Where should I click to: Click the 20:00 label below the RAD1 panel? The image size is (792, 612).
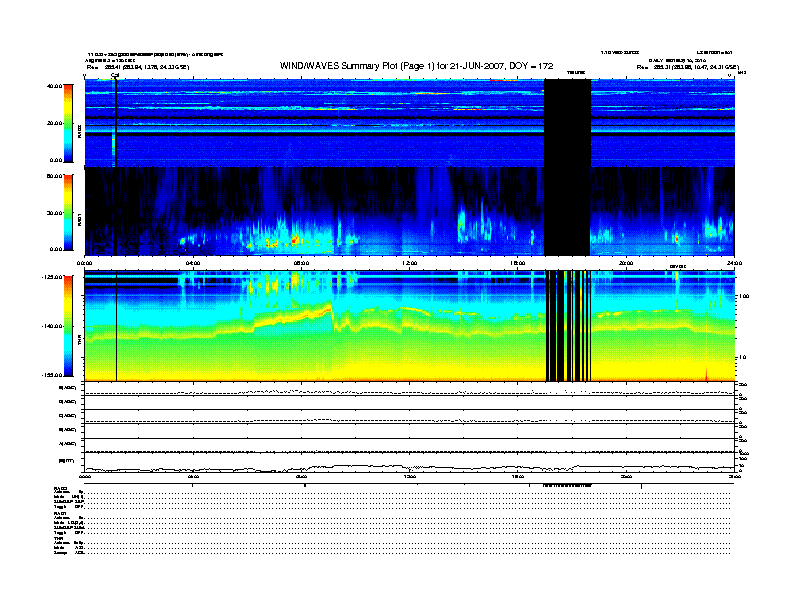pyautogui.click(x=626, y=263)
